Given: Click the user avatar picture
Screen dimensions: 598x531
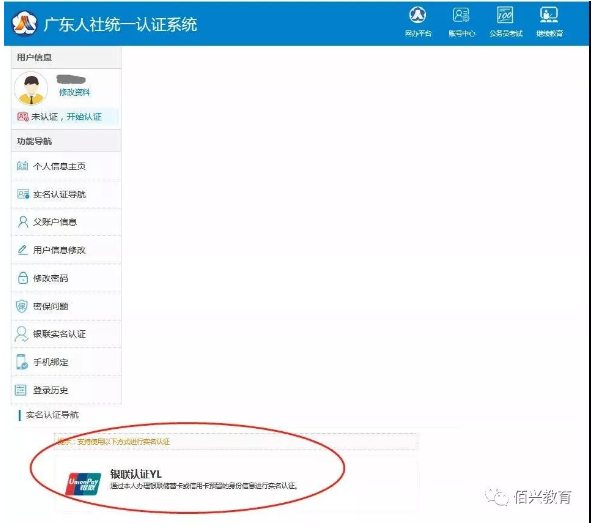Looking at the screenshot, I should pos(31,88).
